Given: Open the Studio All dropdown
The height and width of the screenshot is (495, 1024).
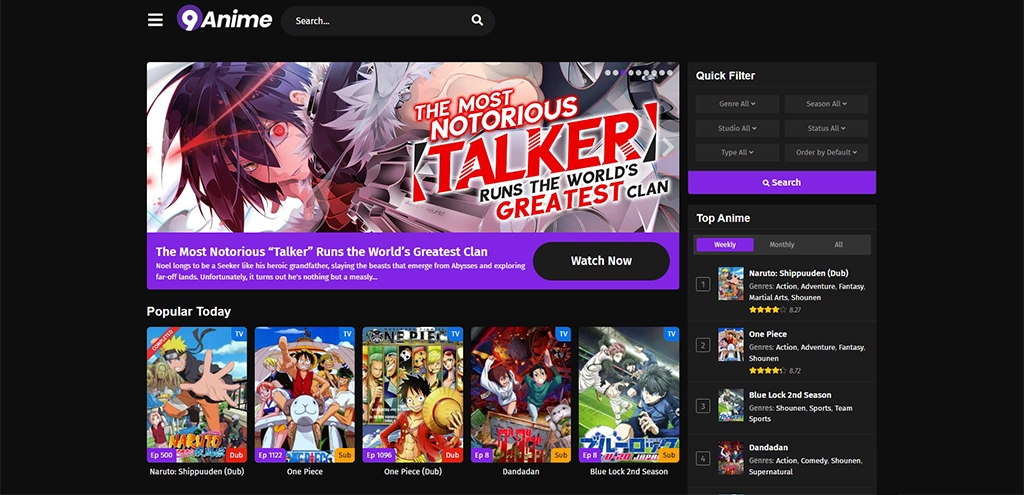Looking at the screenshot, I should [737, 128].
